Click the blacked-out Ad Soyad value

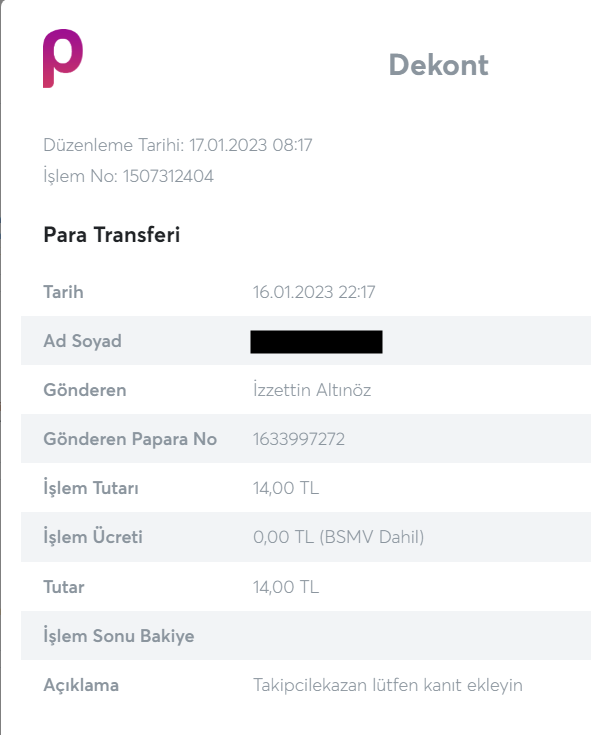point(316,342)
